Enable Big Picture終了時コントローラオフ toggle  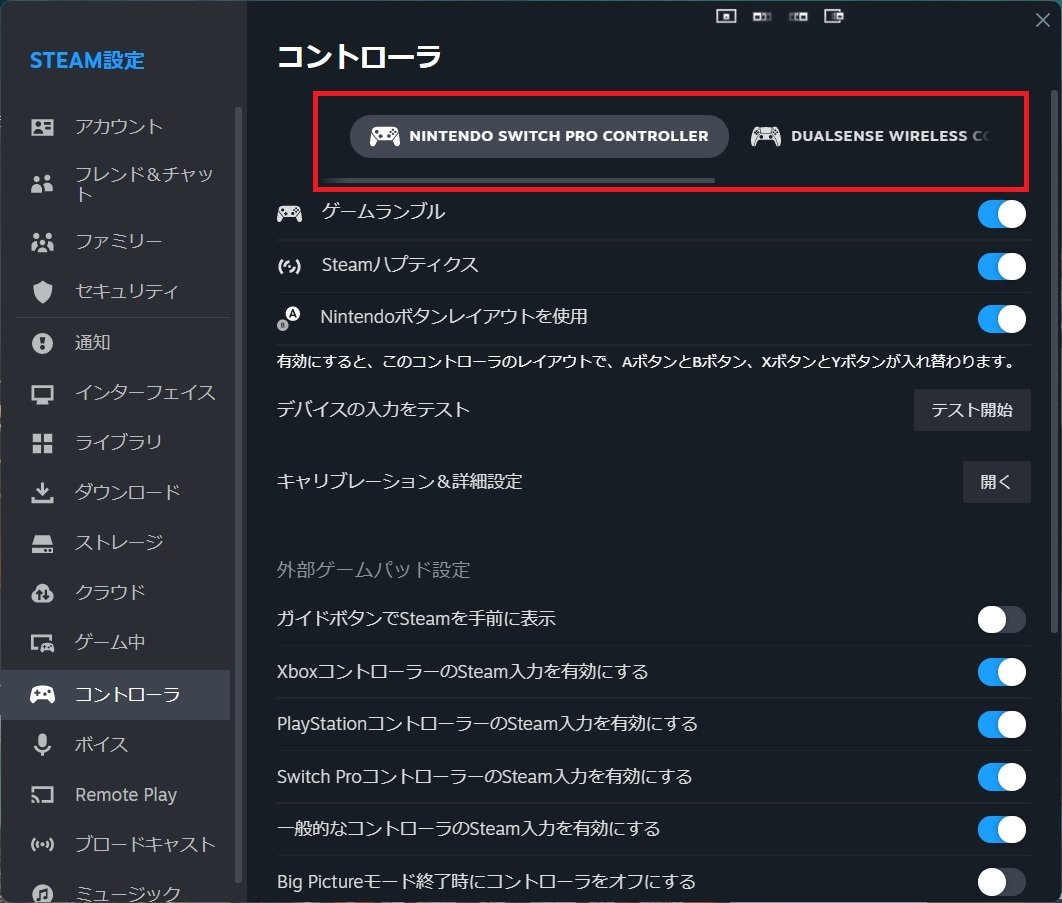(x=1001, y=882)
